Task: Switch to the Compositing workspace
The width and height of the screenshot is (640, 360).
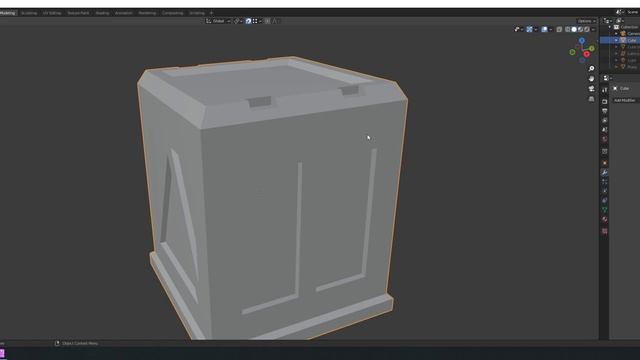Action: 172,13
